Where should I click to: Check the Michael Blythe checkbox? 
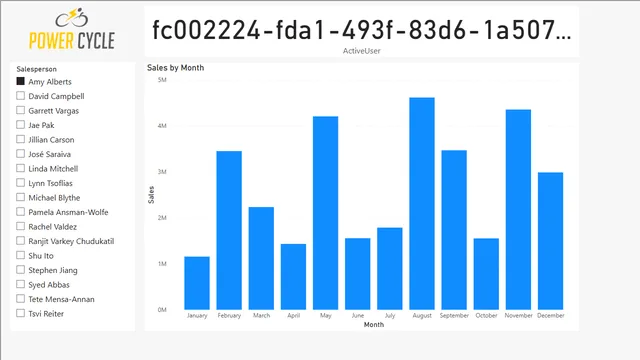click(20, 197)
